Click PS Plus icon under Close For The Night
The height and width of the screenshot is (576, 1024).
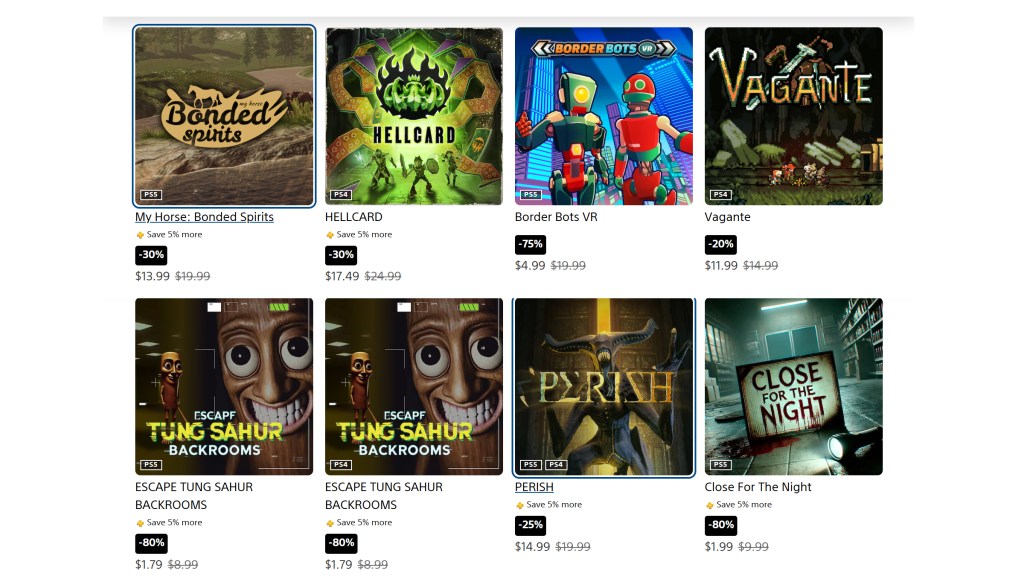pos(710,505)
